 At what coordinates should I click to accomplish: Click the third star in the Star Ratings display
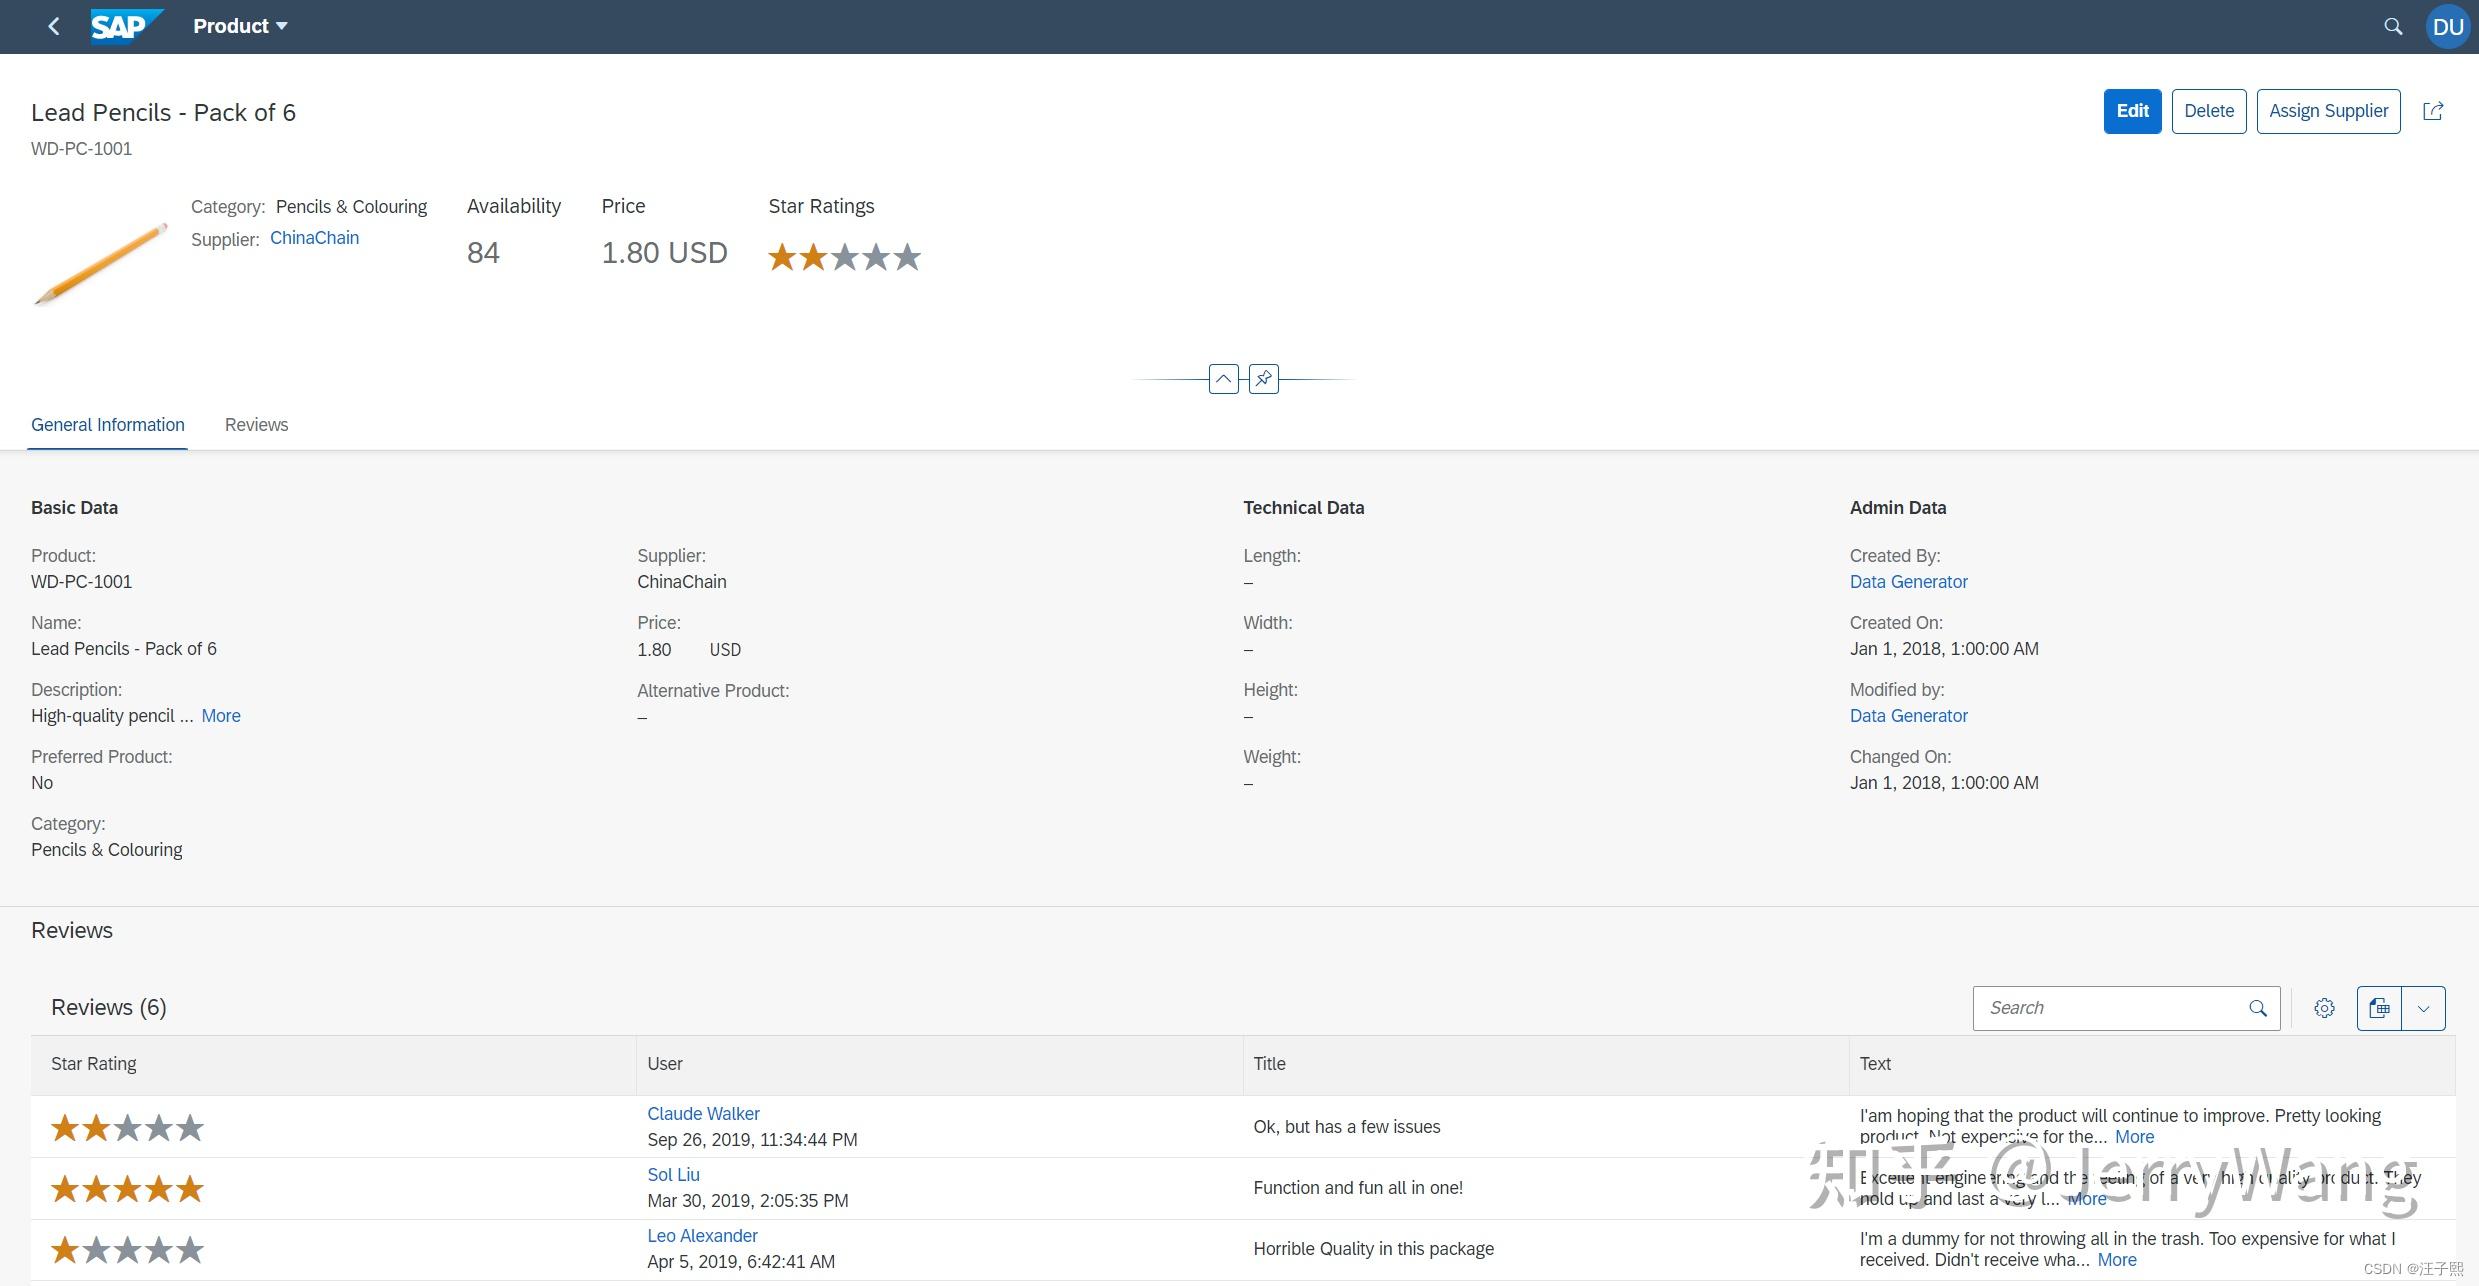(843, 256)
